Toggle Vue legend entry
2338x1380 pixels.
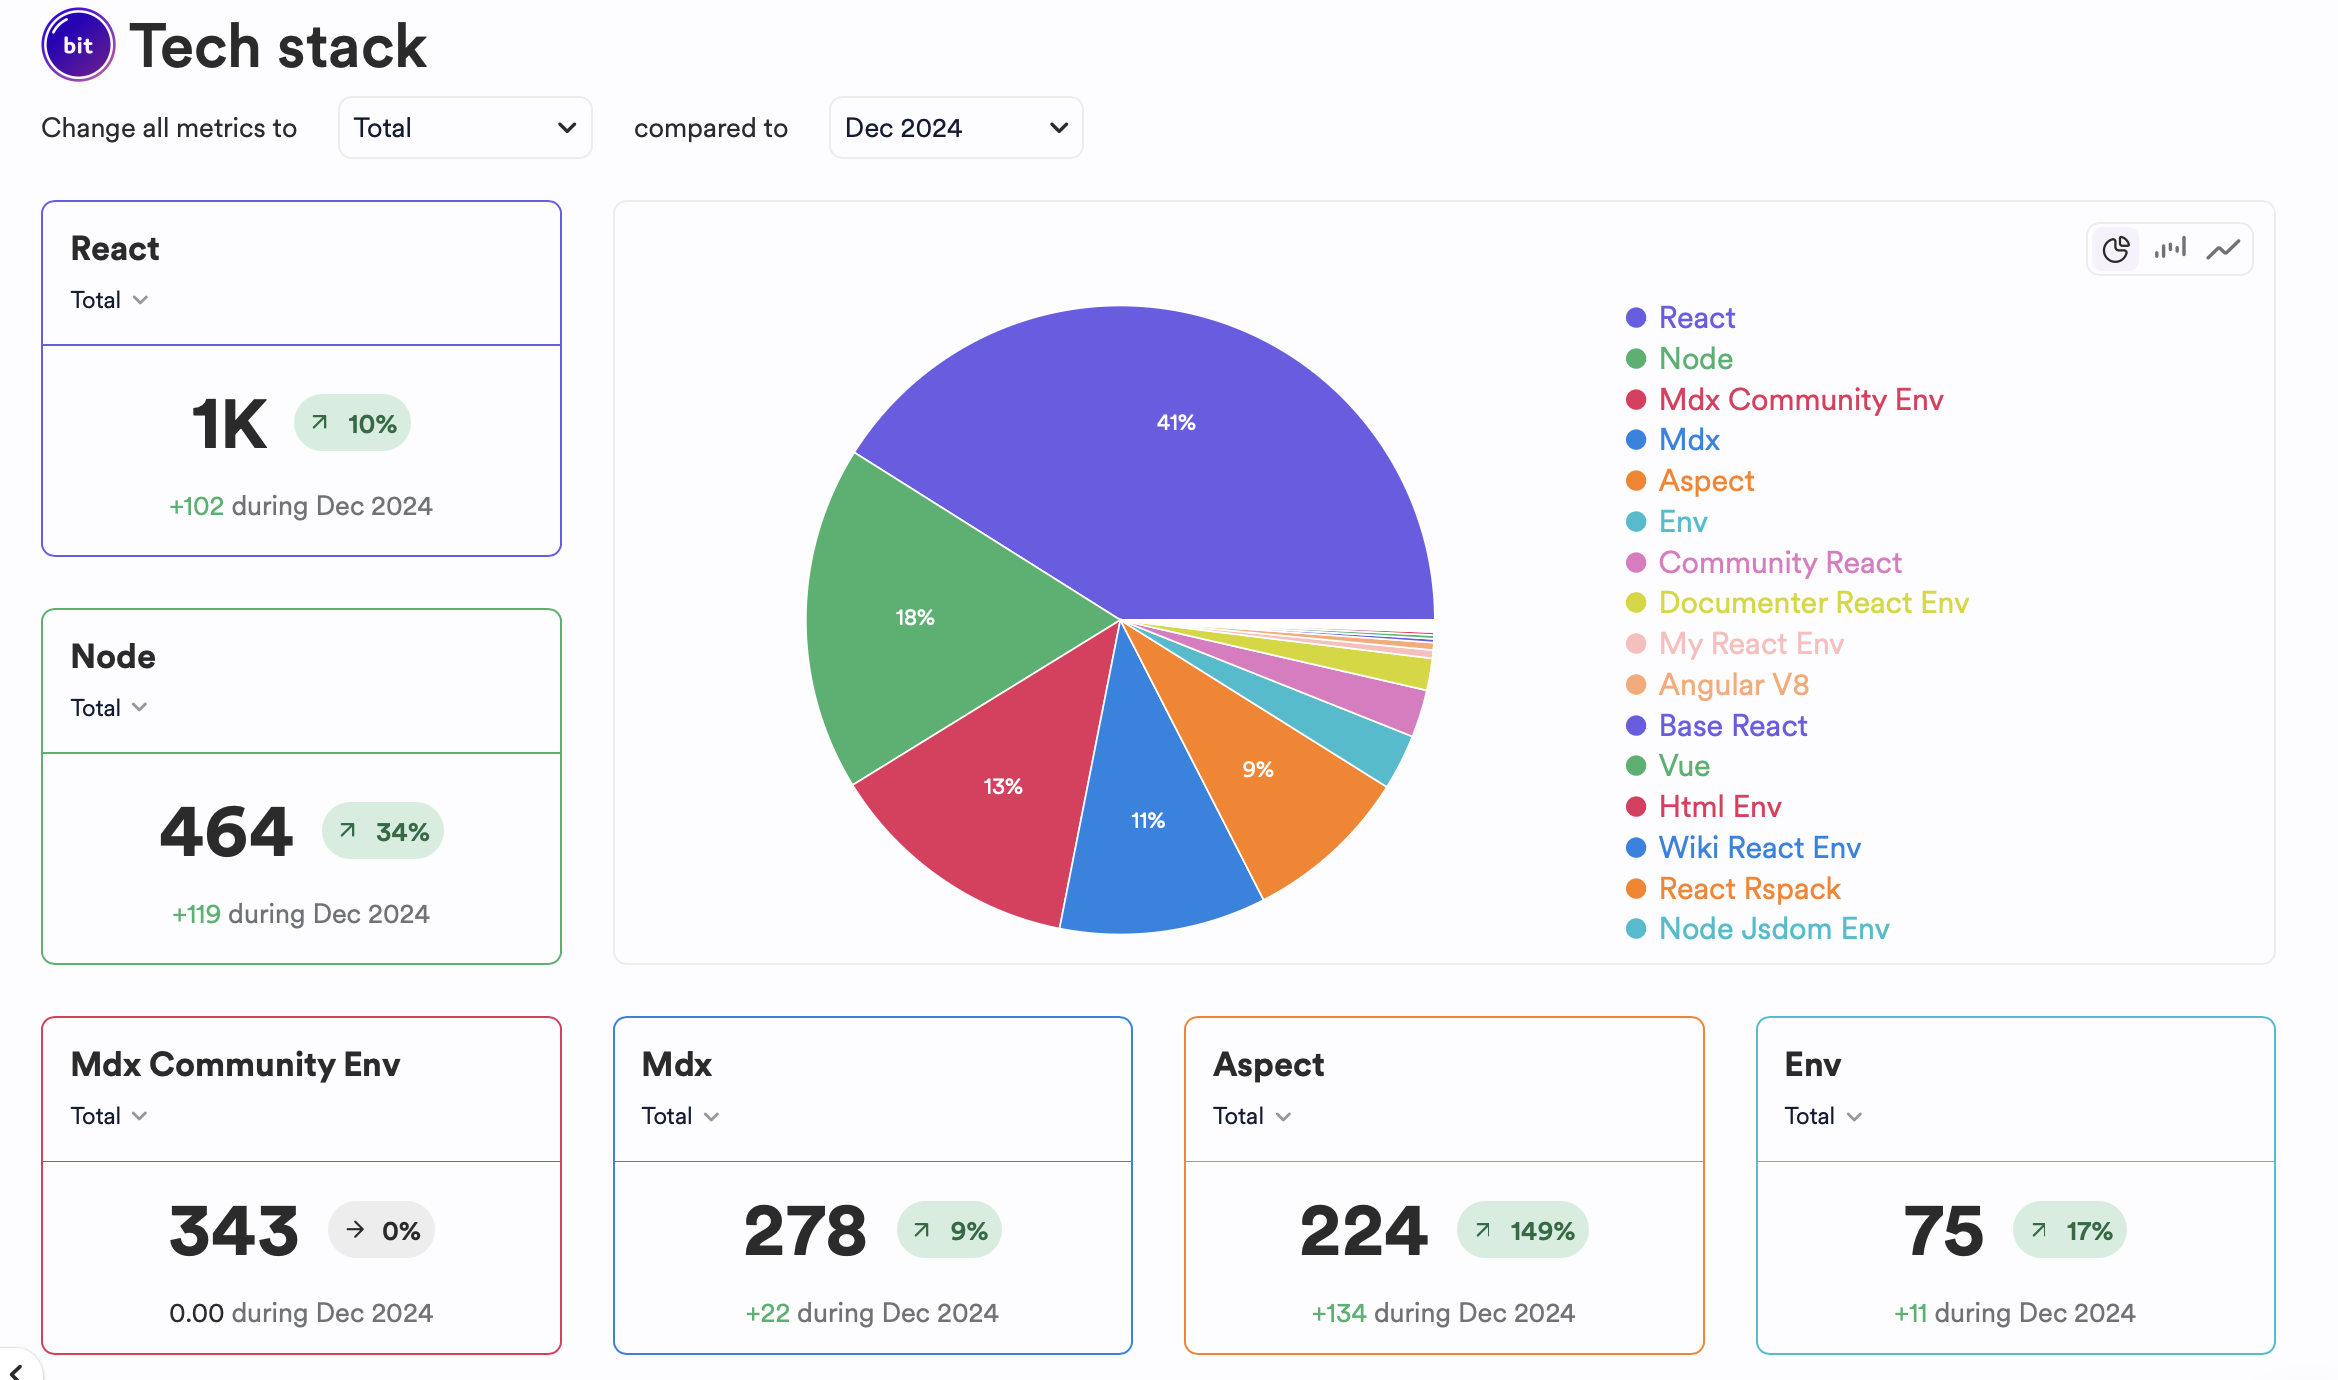1668,765
